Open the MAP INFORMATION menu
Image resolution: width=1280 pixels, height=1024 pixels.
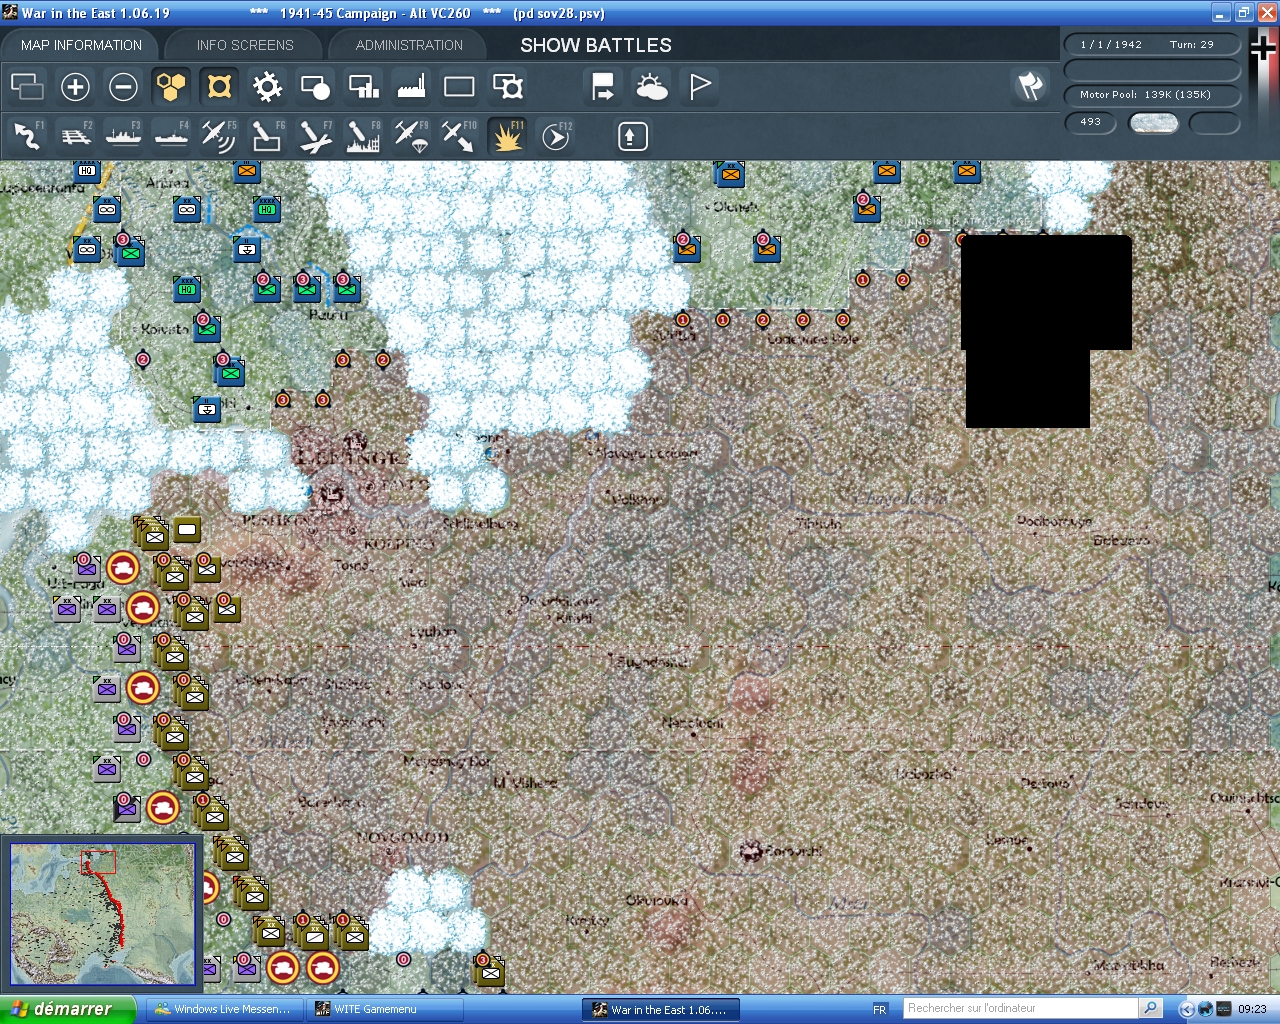pyautogui.click(x=80, y=44)
